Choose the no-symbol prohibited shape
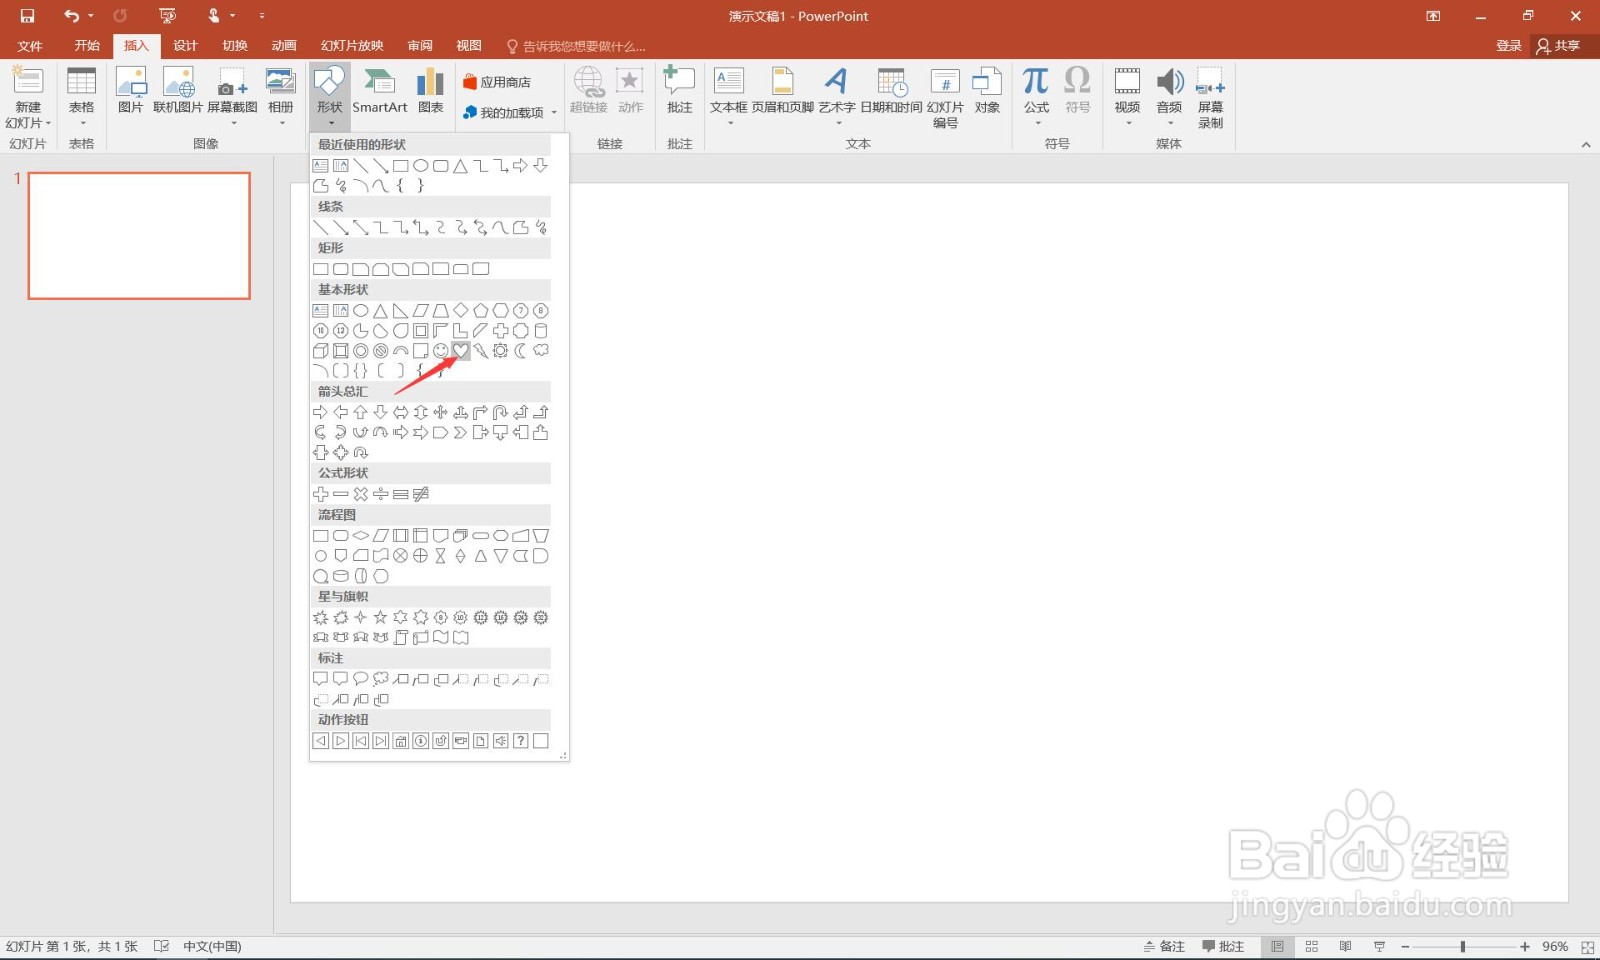This screenshot has width=1600, height=960. 381,351
